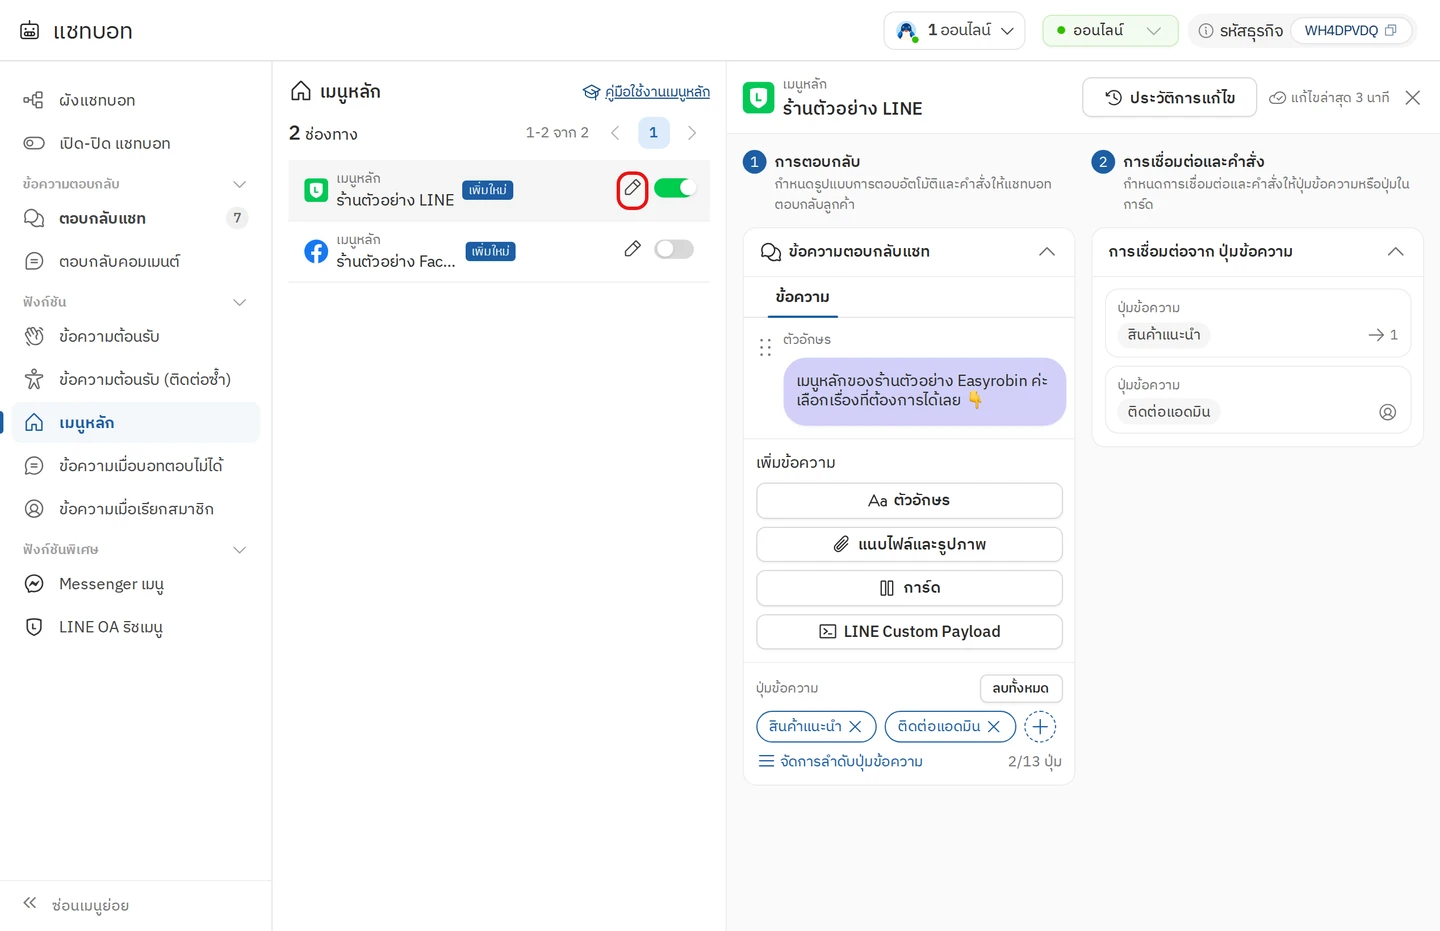Collapse the ข้อความตอบกลับแชท panel
Viewport: 1440px width, 931px height.
tap(1047, 252)
